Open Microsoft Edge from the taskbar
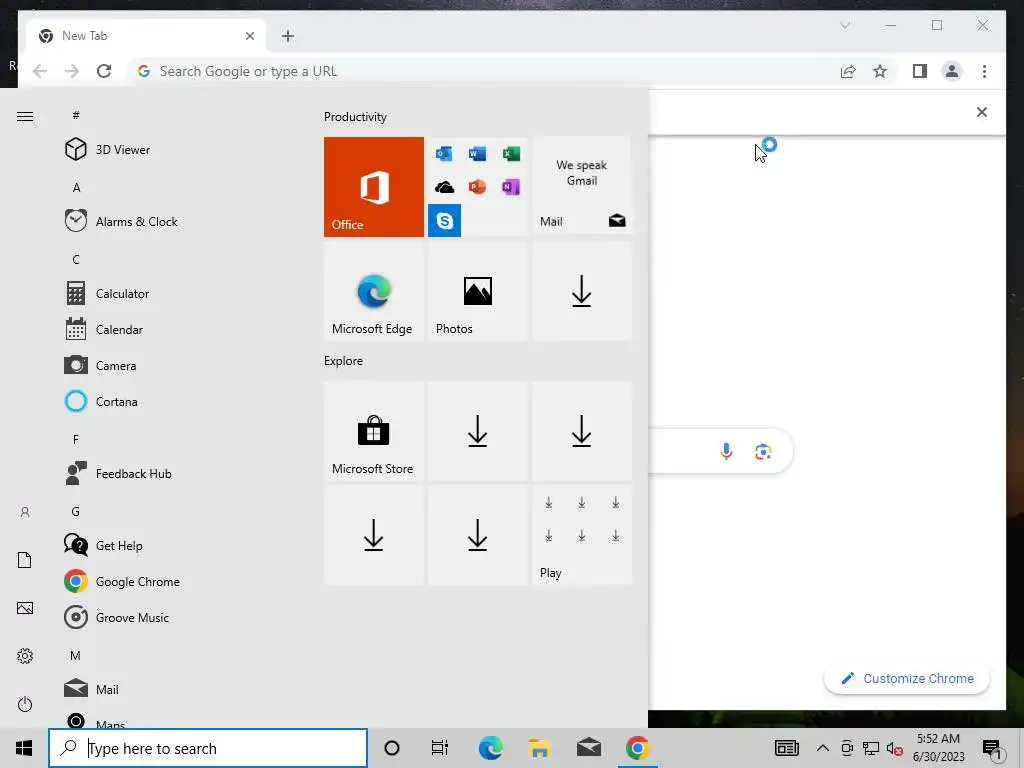 pyautogui.click(x=490, y=748)
